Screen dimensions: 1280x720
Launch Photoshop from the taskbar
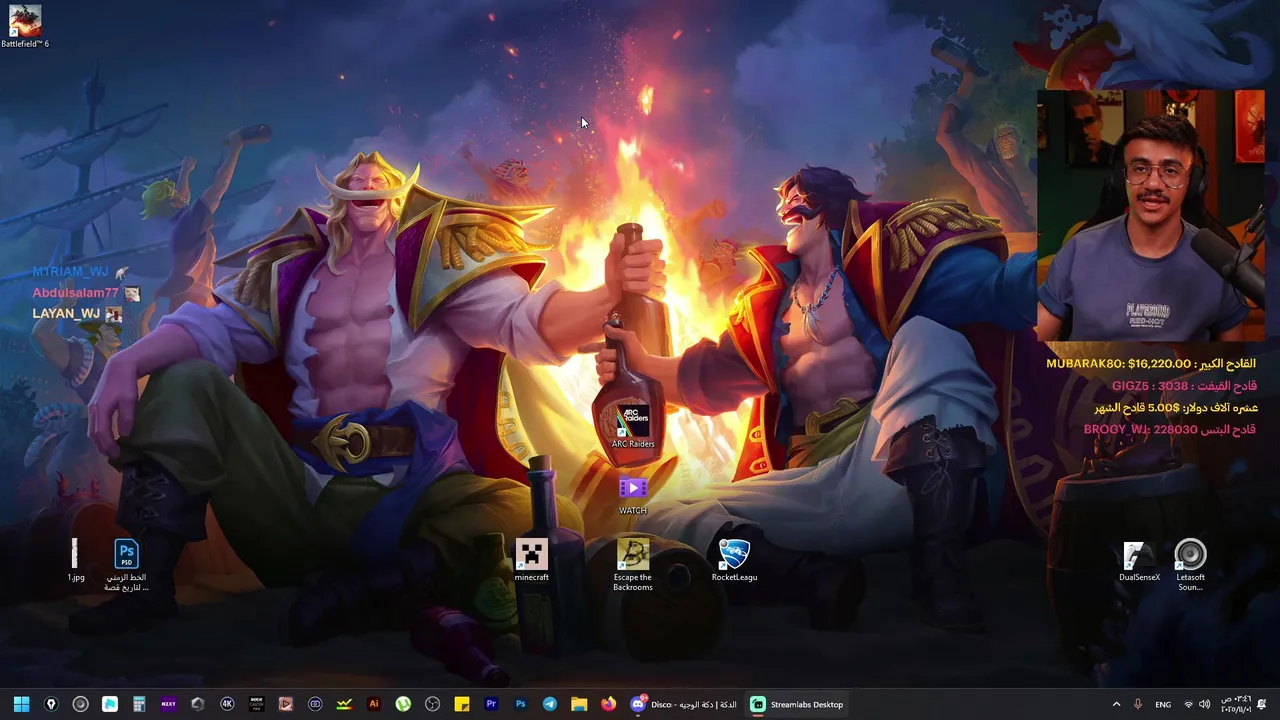click(520, 704)
